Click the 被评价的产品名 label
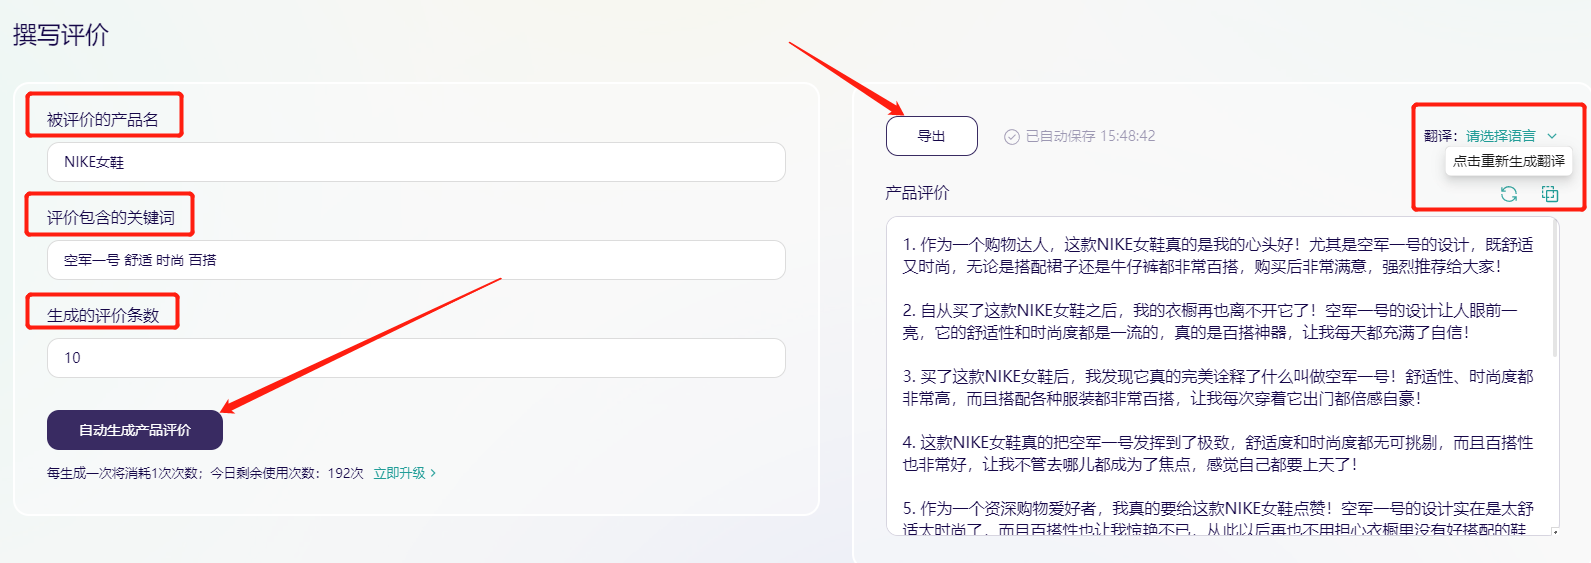The image size is (1591, 563). (102, 120)
